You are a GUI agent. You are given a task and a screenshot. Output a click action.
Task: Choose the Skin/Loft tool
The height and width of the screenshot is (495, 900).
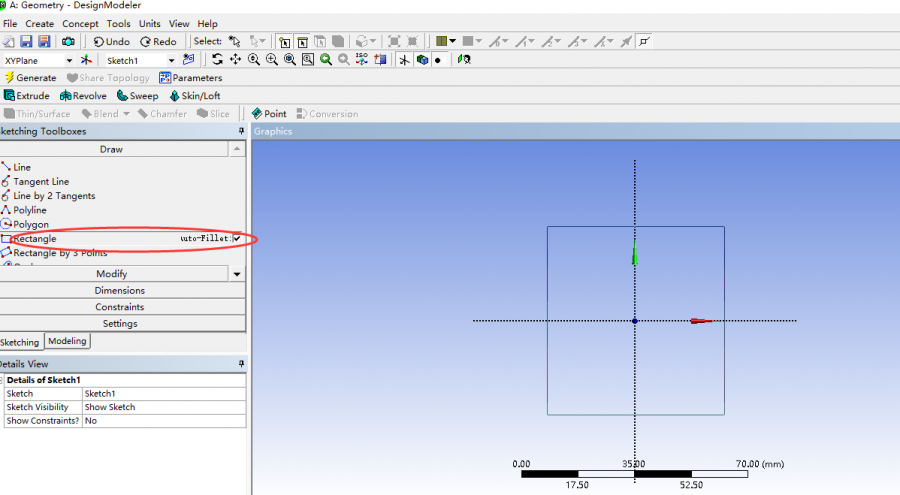pos(194,96)
